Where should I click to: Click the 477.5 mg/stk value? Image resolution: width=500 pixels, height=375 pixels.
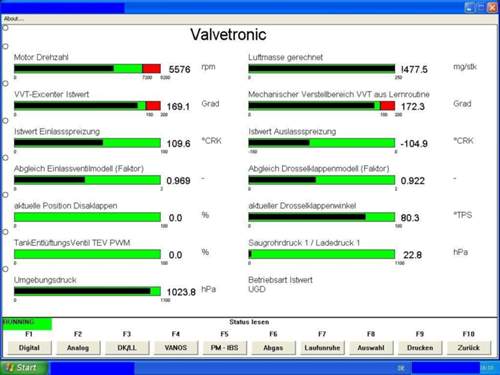tap(414, 69)
